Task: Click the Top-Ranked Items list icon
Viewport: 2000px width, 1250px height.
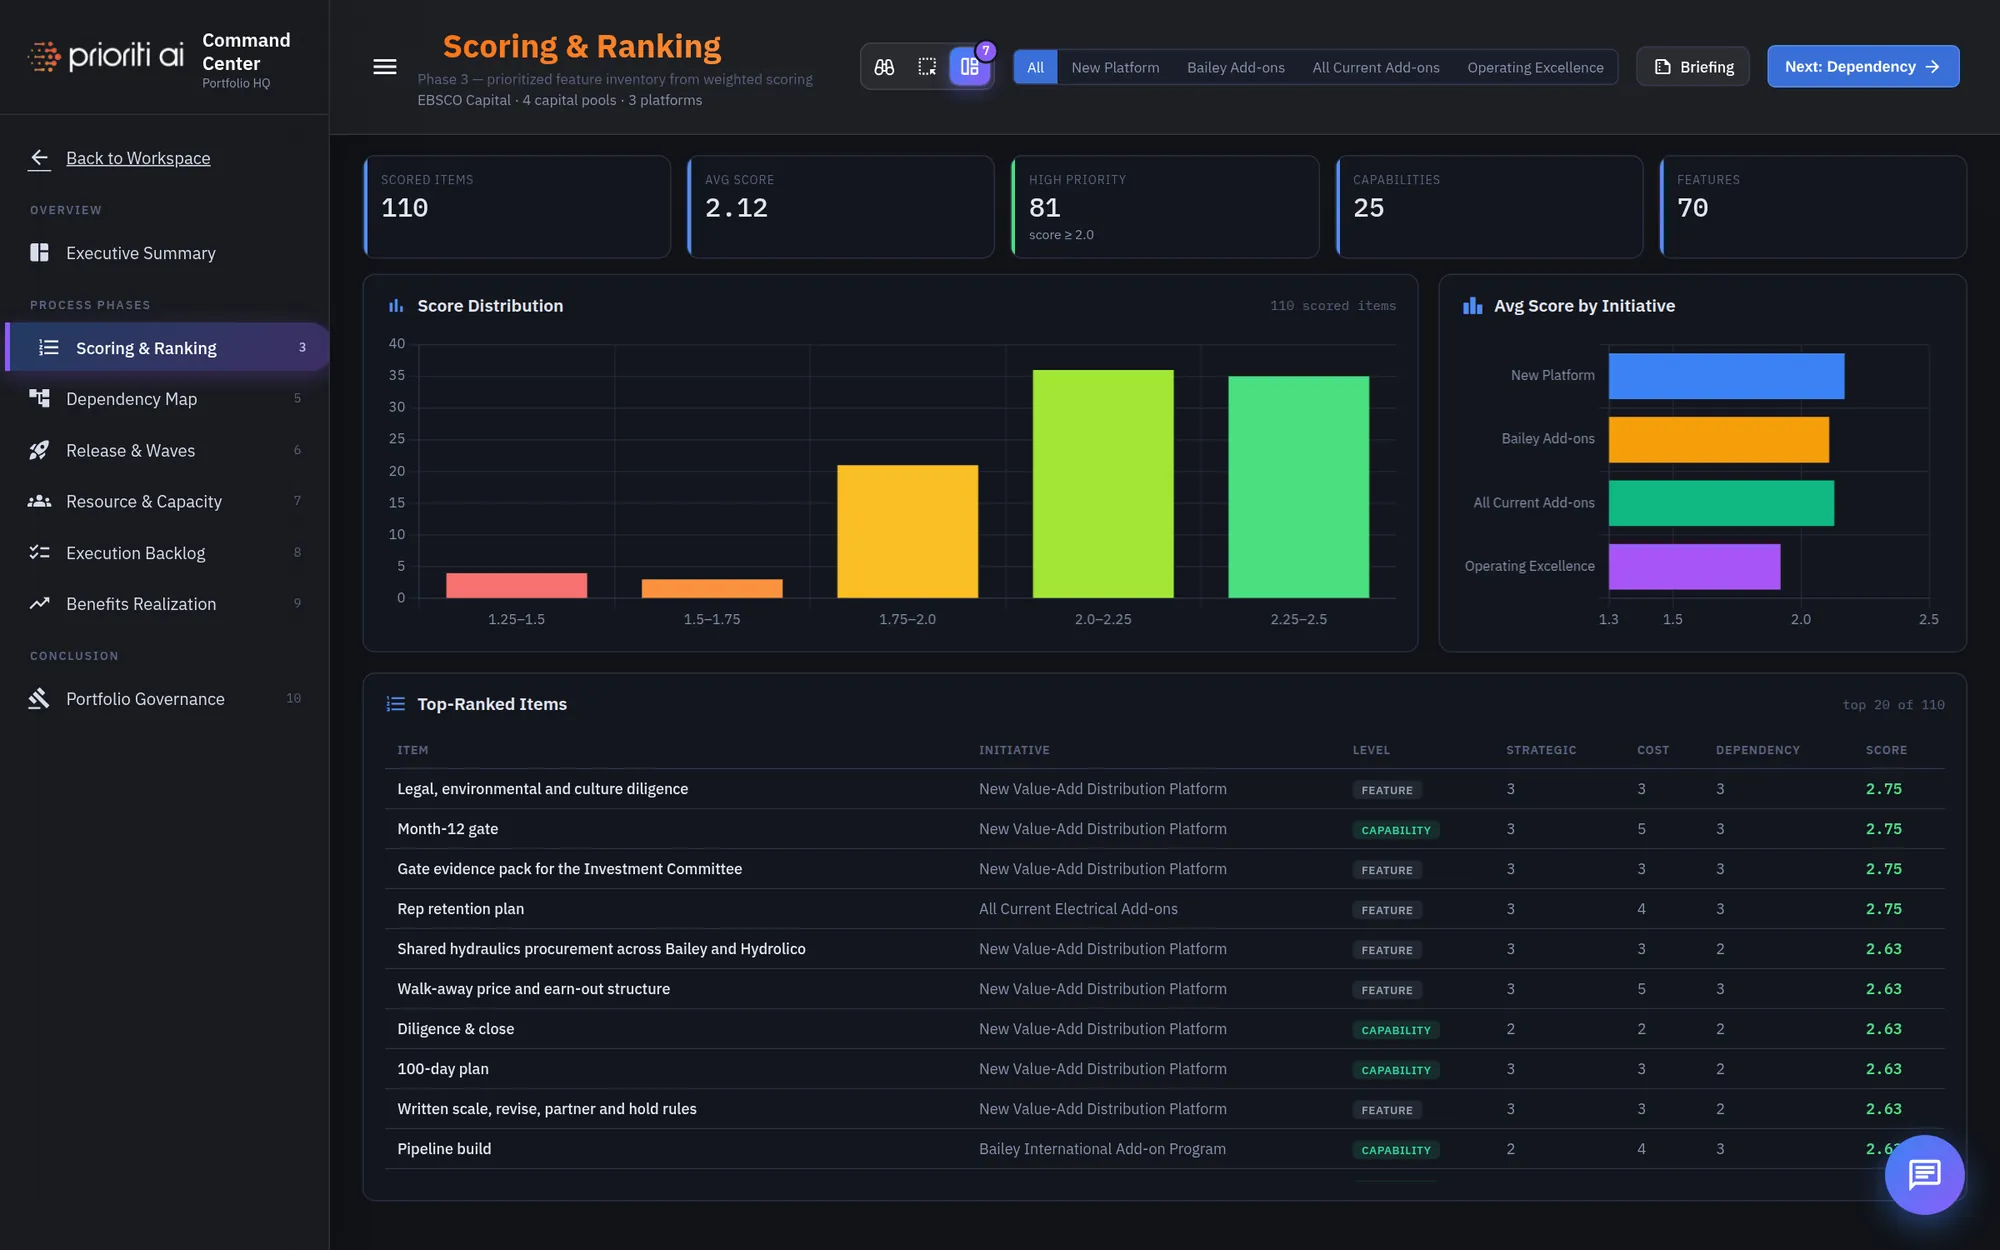Action: [396, 704]
